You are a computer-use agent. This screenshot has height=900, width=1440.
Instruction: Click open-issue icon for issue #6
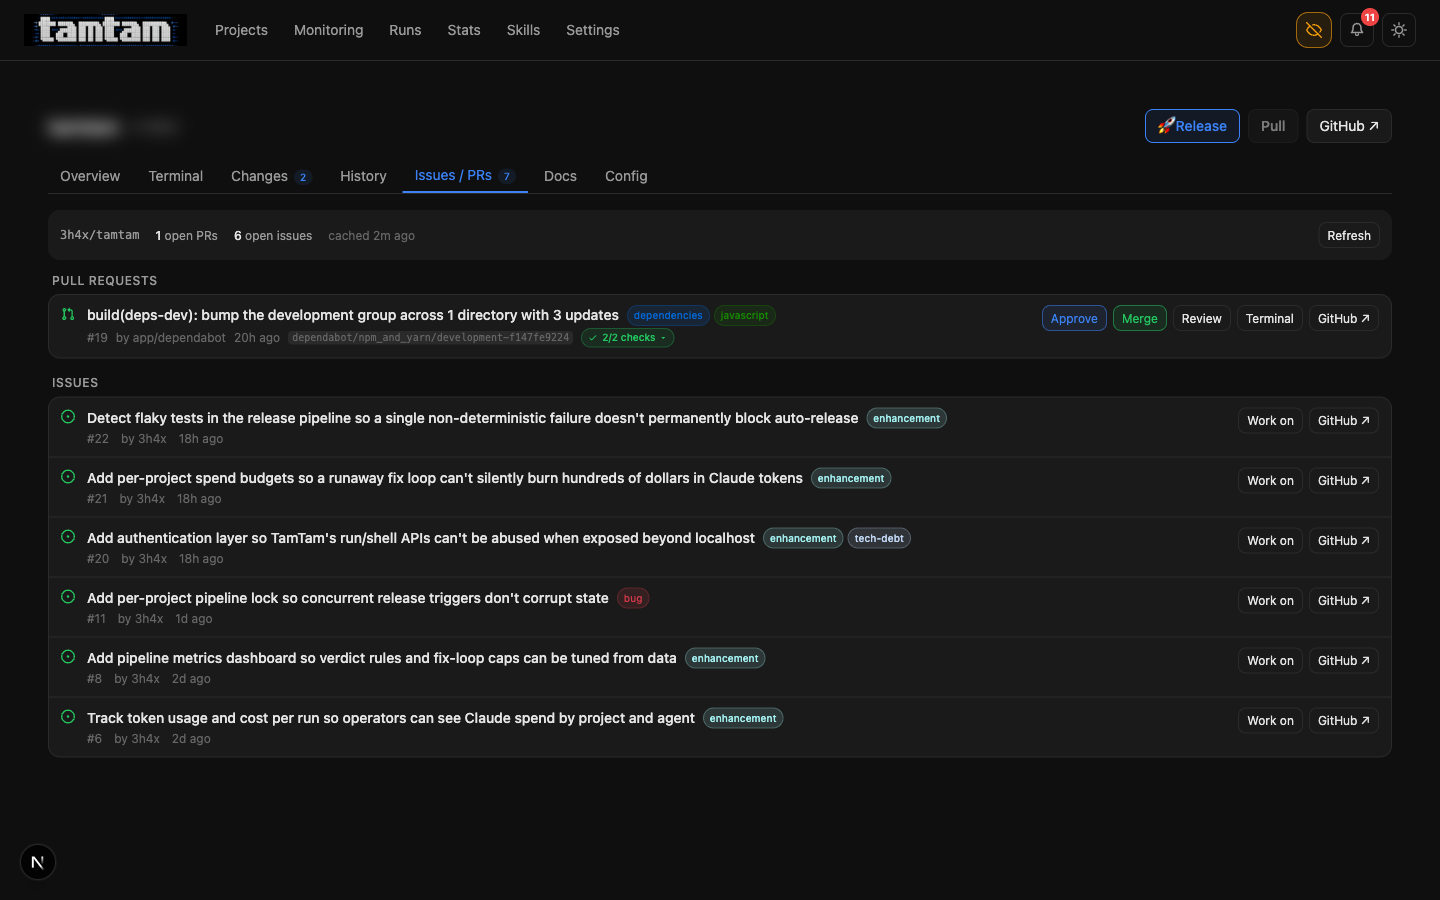[x=68, y=717]
